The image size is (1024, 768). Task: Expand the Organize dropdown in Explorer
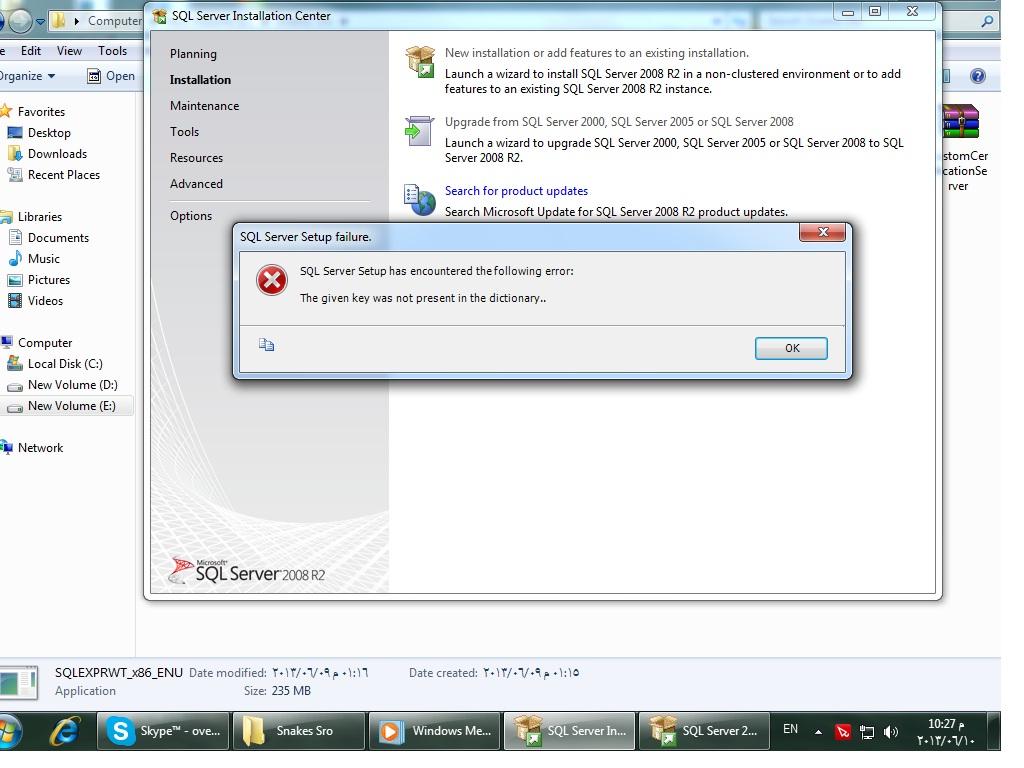click(x=27, y=76)
